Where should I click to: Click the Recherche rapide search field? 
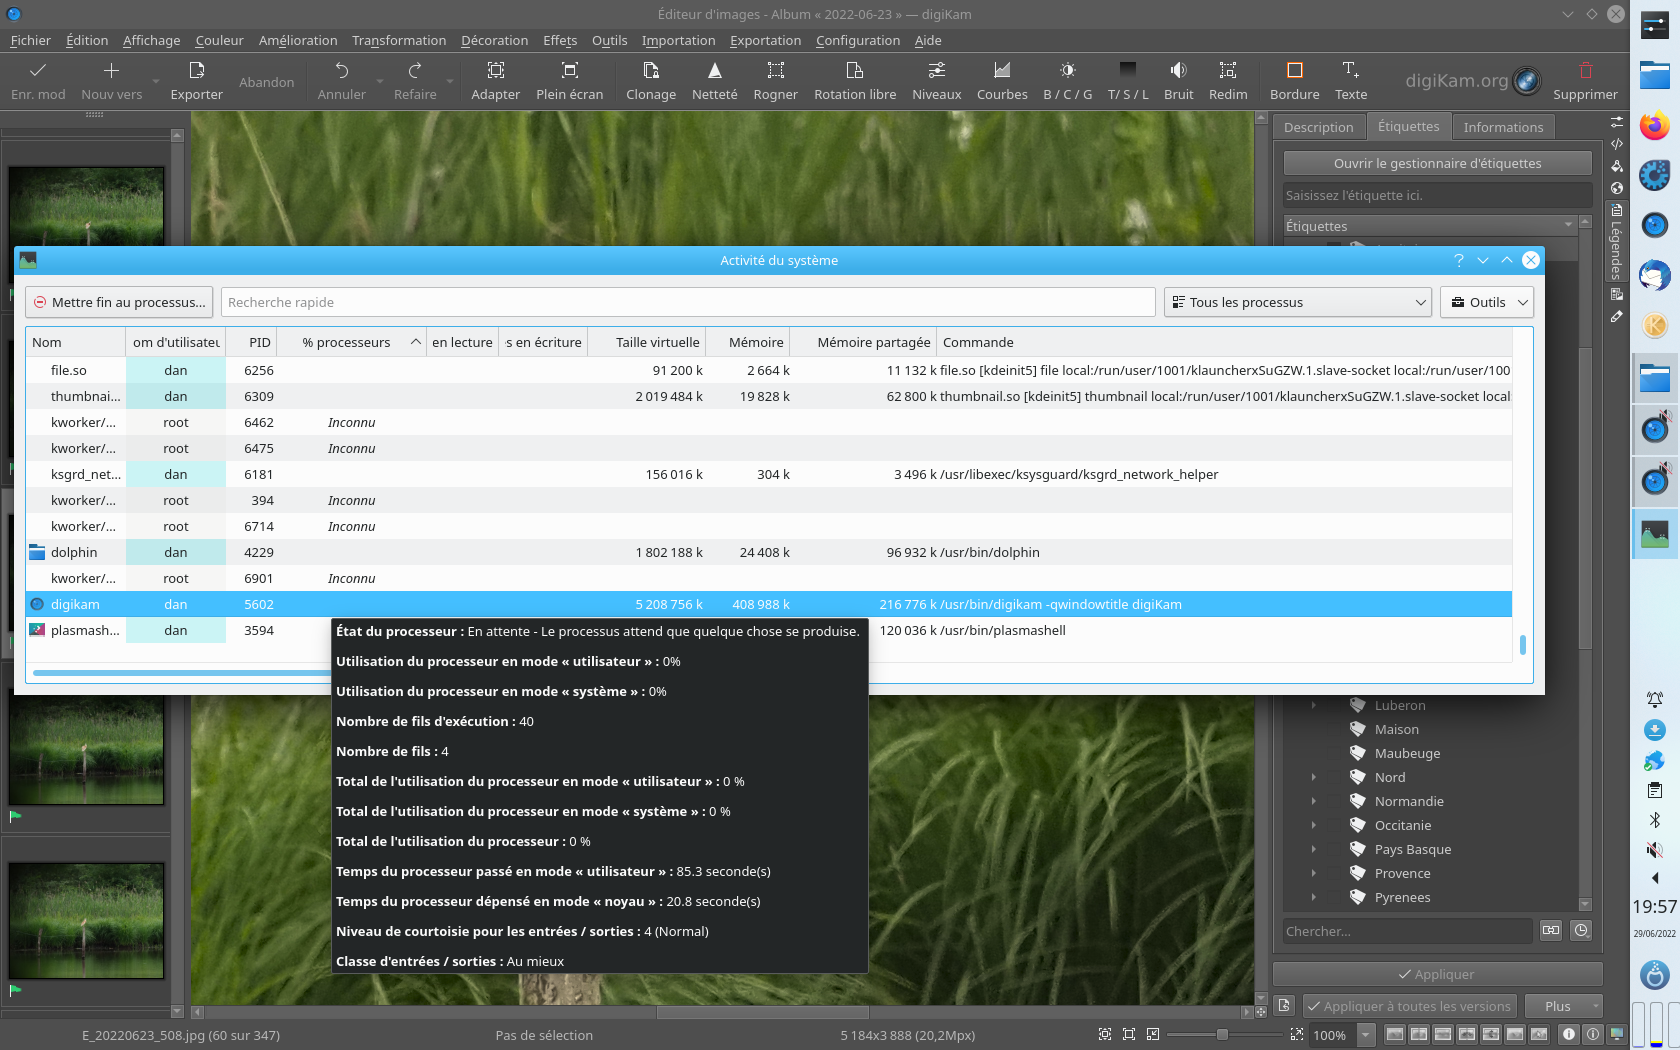point(688,302)
